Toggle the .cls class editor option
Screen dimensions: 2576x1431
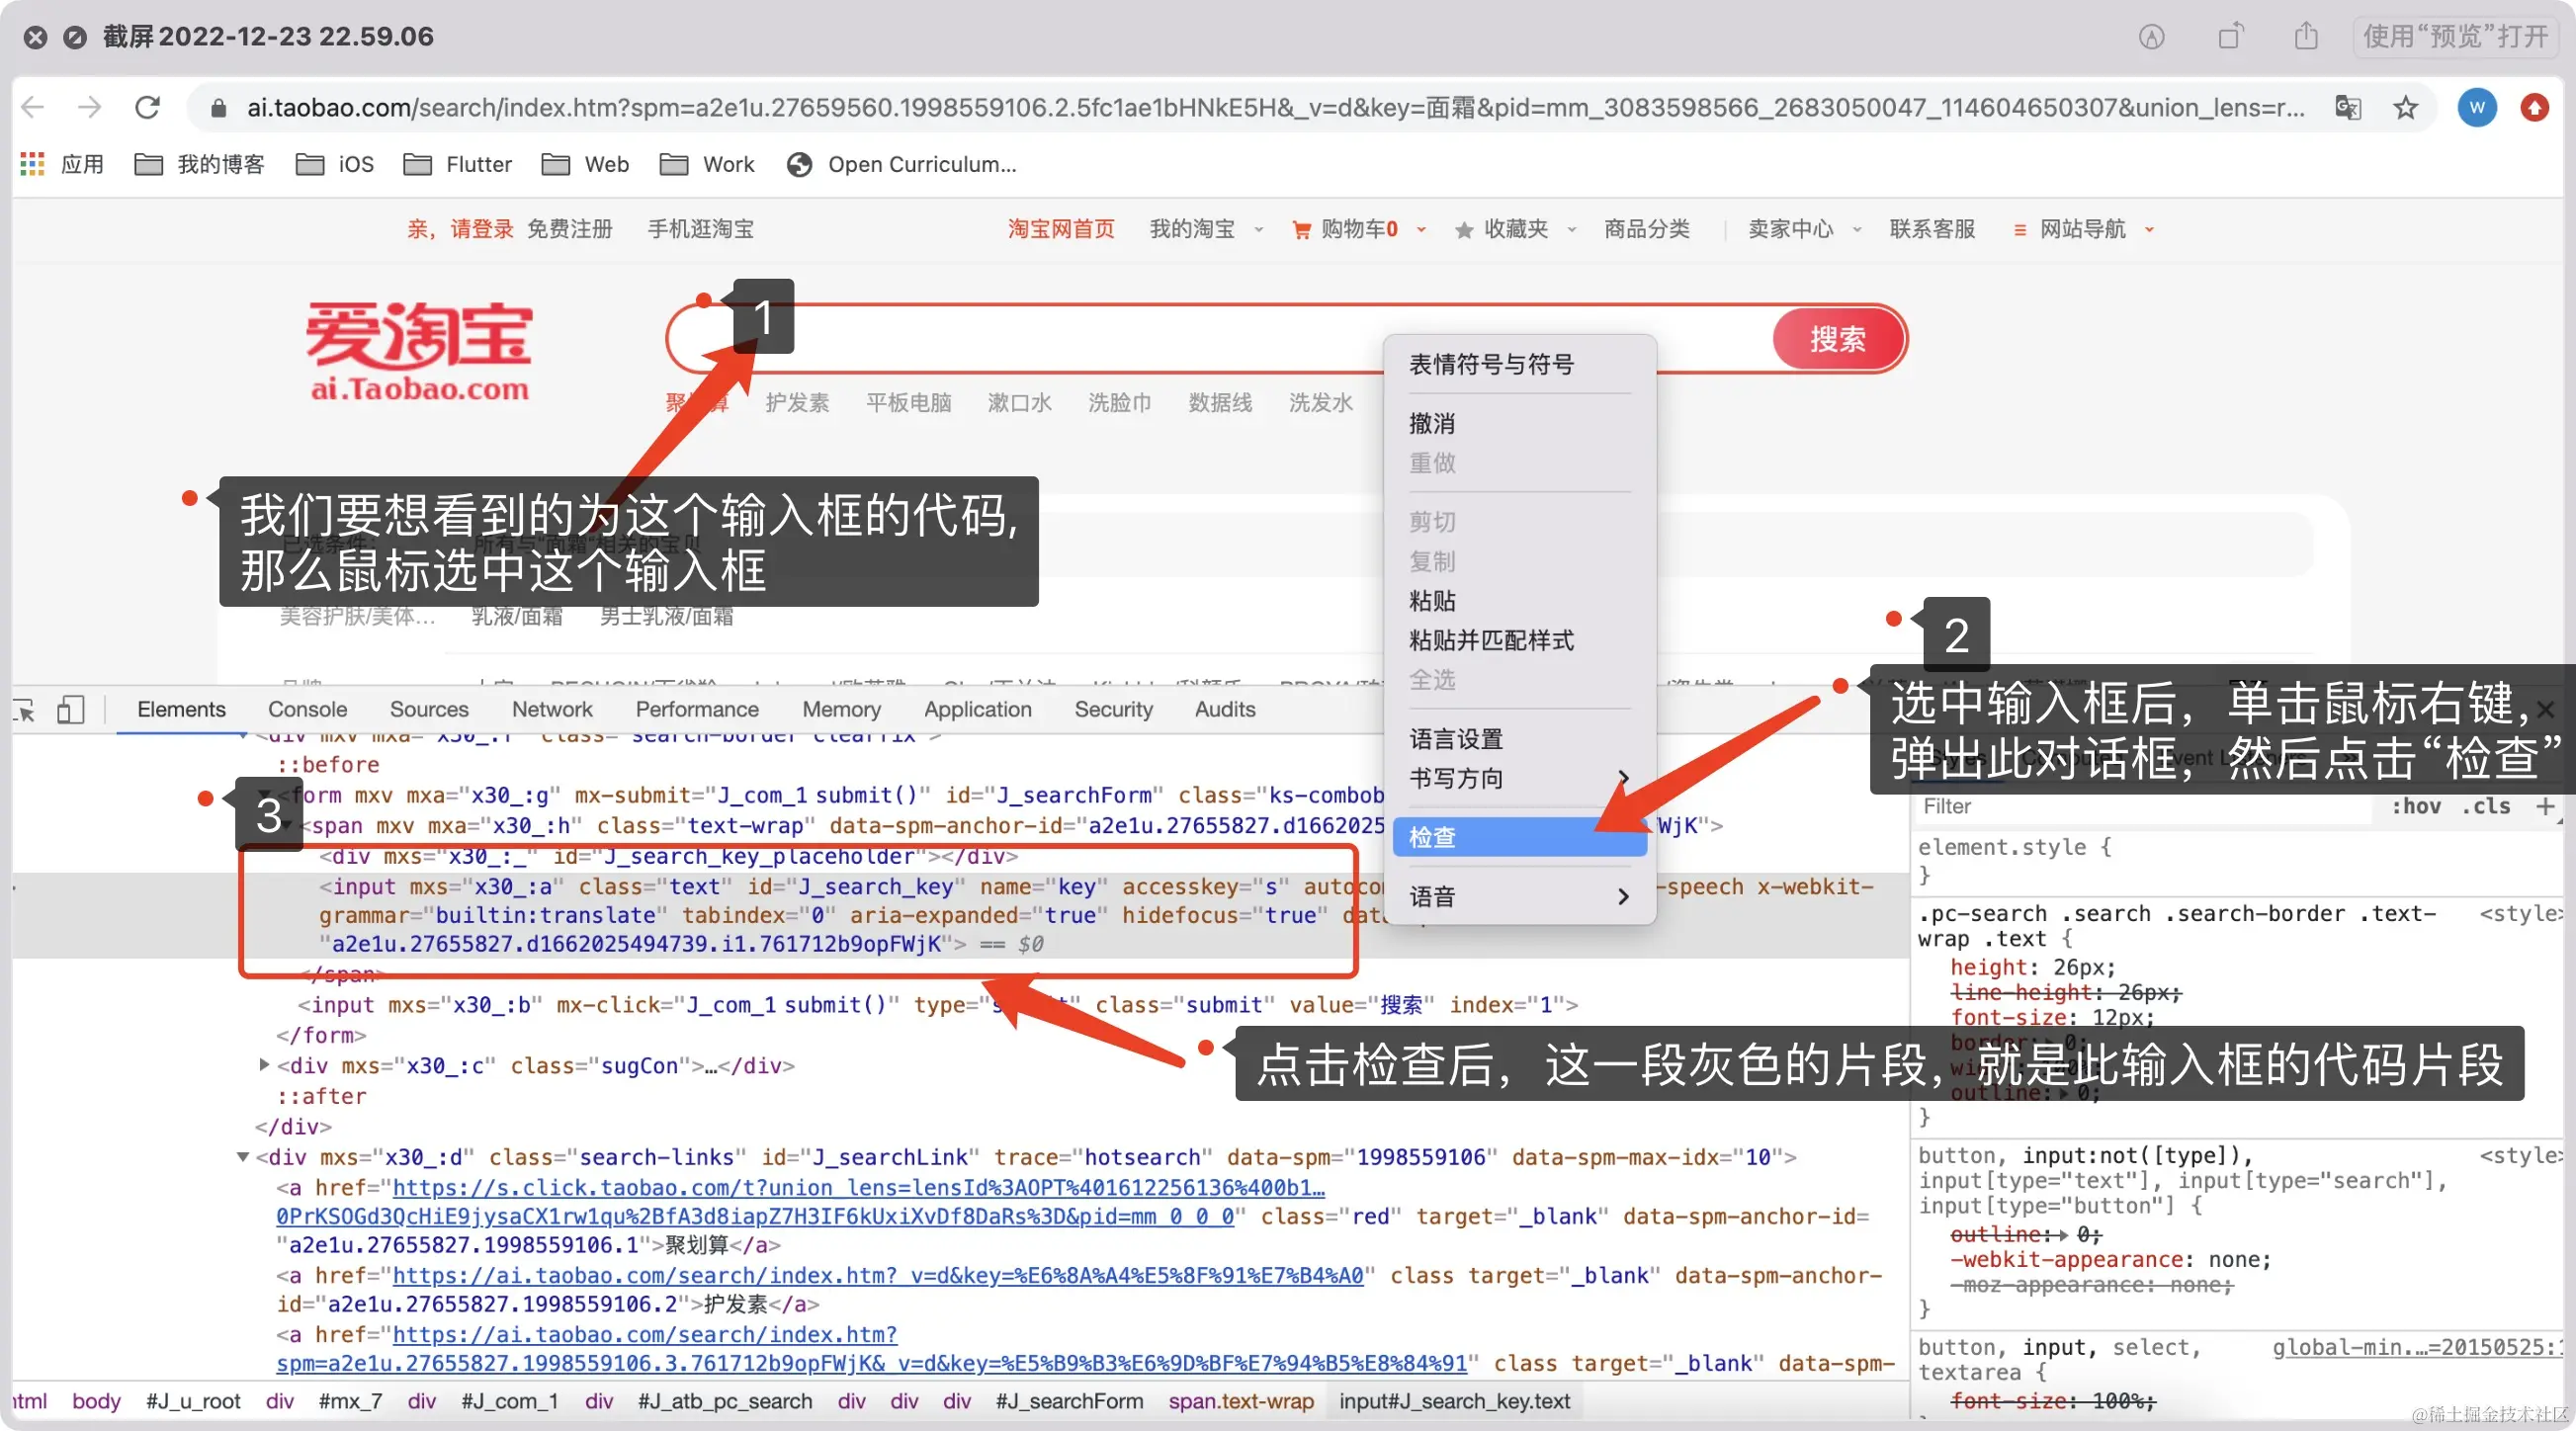(2486, 806)
